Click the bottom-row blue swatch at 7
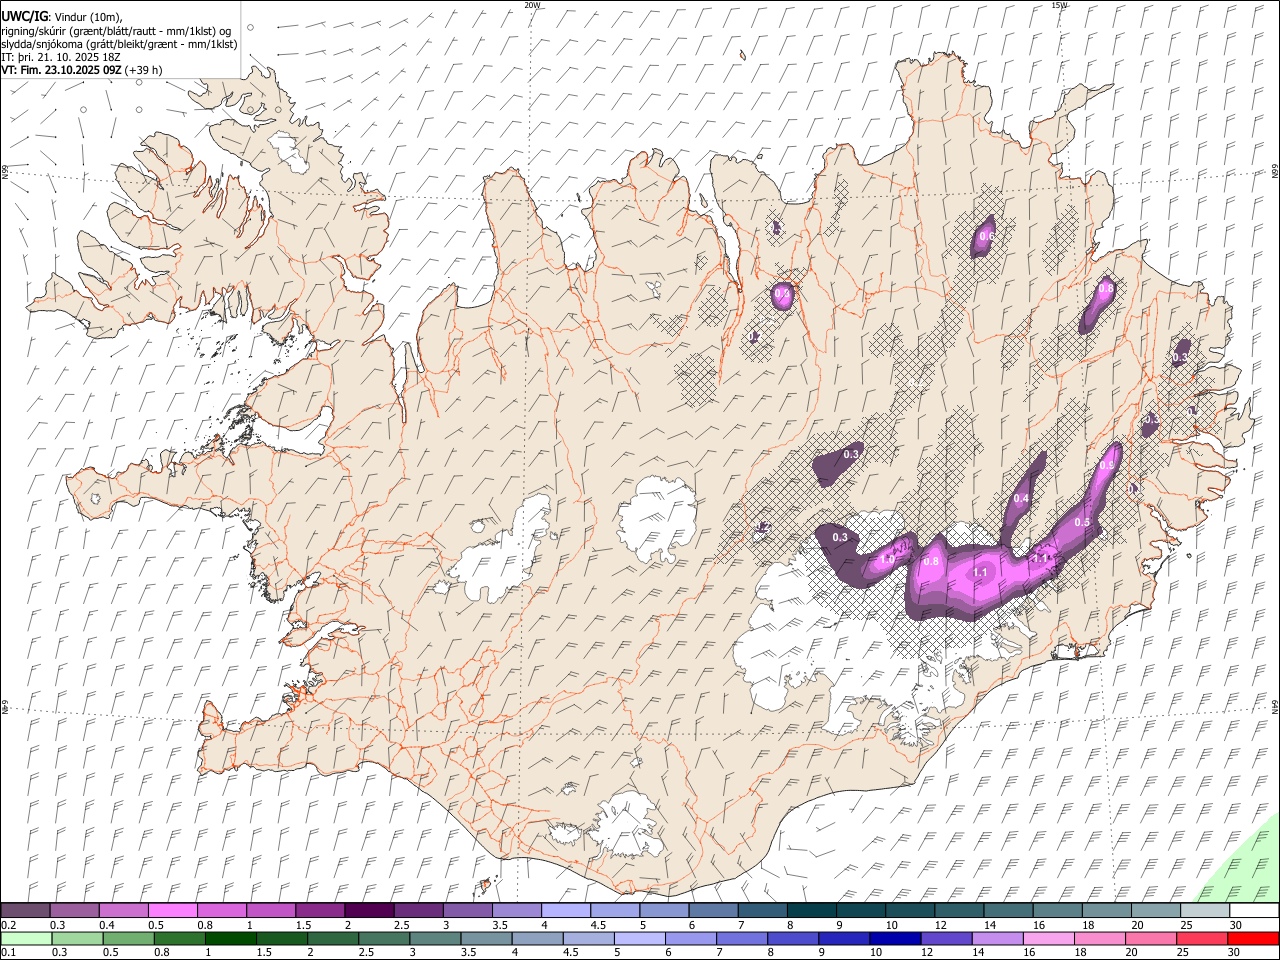This screenshot has width=1280, height=960. 742,939
